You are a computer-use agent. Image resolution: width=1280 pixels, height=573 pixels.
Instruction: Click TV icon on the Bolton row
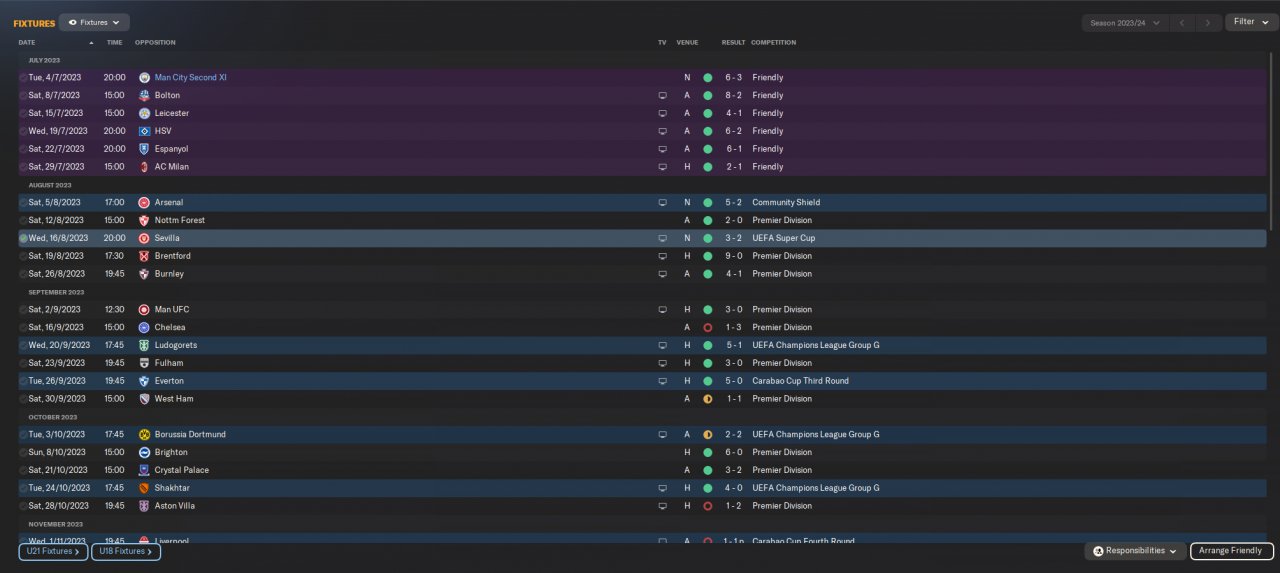click(x=662, y=96)
